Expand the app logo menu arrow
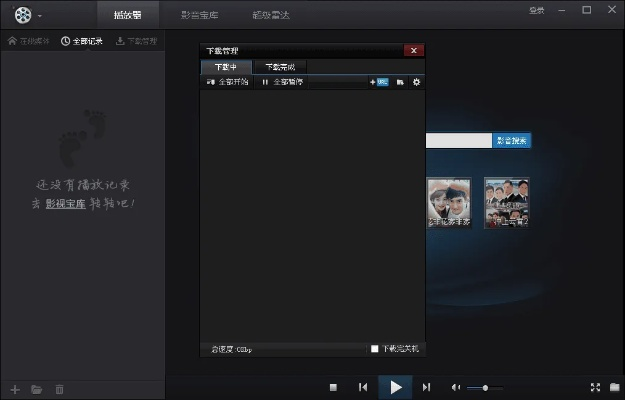The height and width of the screenshot is (400, 625). (40, 17)
